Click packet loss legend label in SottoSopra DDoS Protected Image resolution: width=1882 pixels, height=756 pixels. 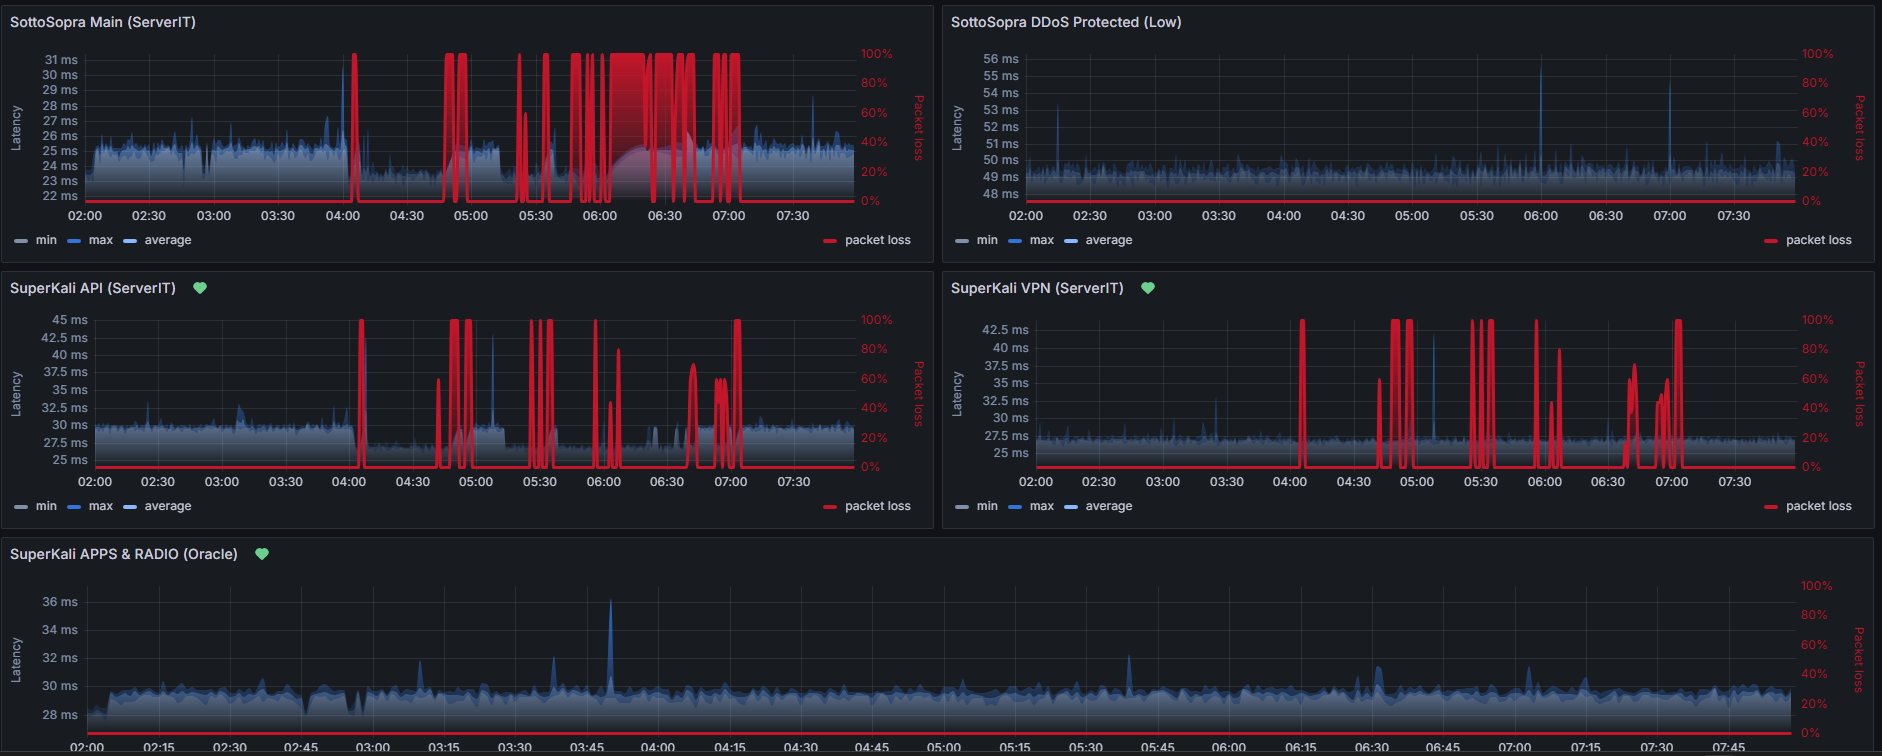(x=1818, y=240)
